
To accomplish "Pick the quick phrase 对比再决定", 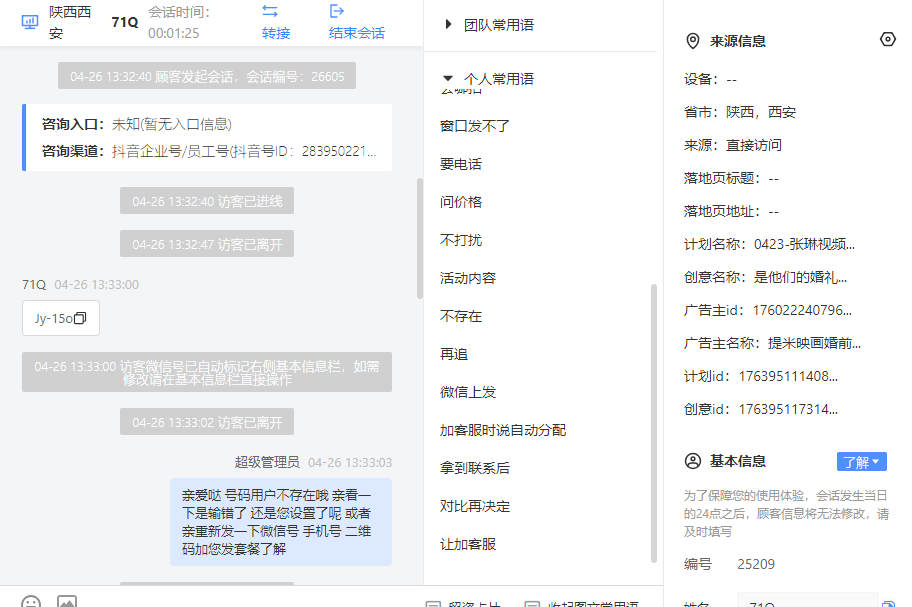I will click(475, 506).
